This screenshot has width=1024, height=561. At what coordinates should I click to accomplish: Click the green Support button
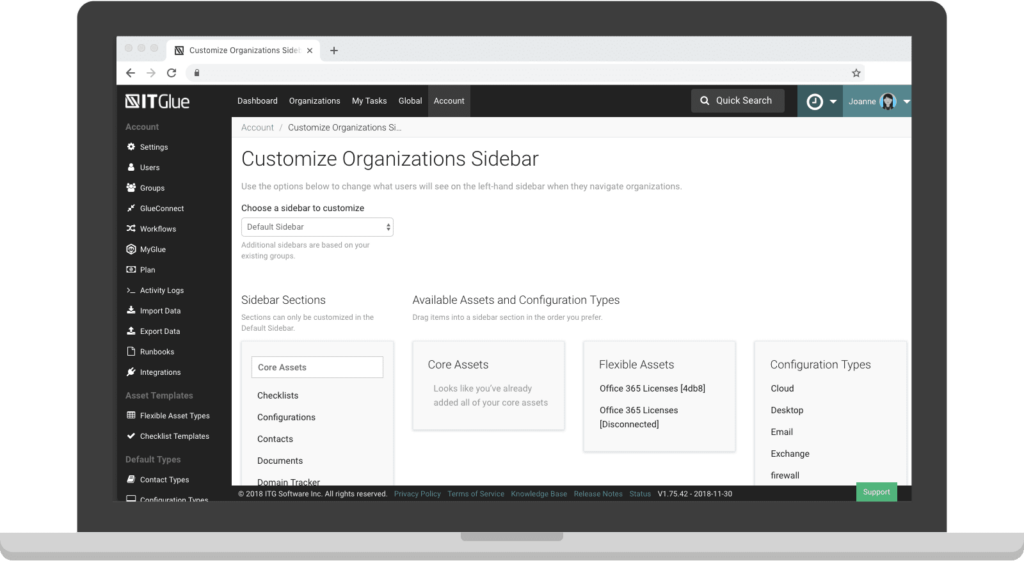click(x=876, y=492)
